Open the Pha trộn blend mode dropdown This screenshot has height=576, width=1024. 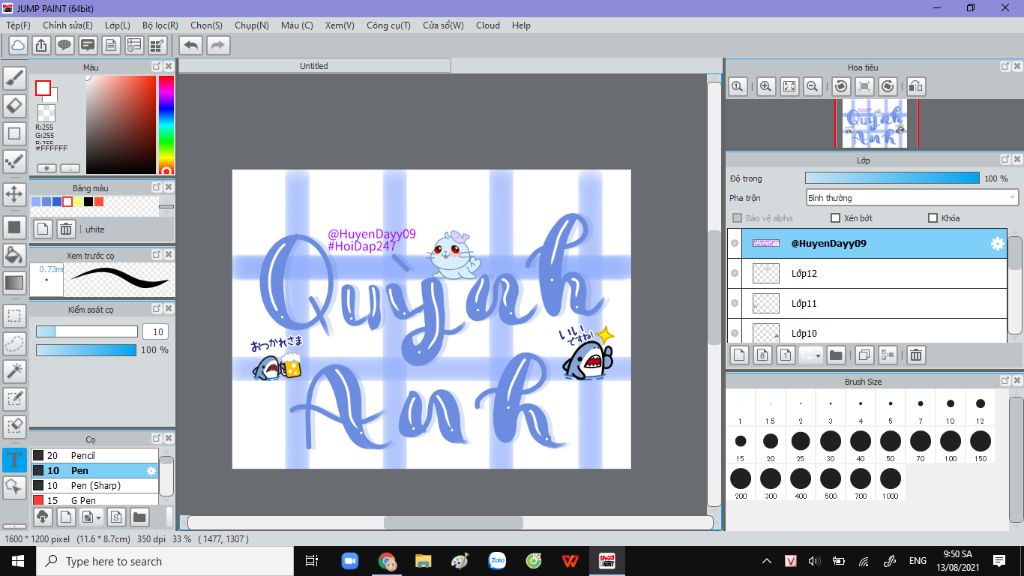click(912, 198)
